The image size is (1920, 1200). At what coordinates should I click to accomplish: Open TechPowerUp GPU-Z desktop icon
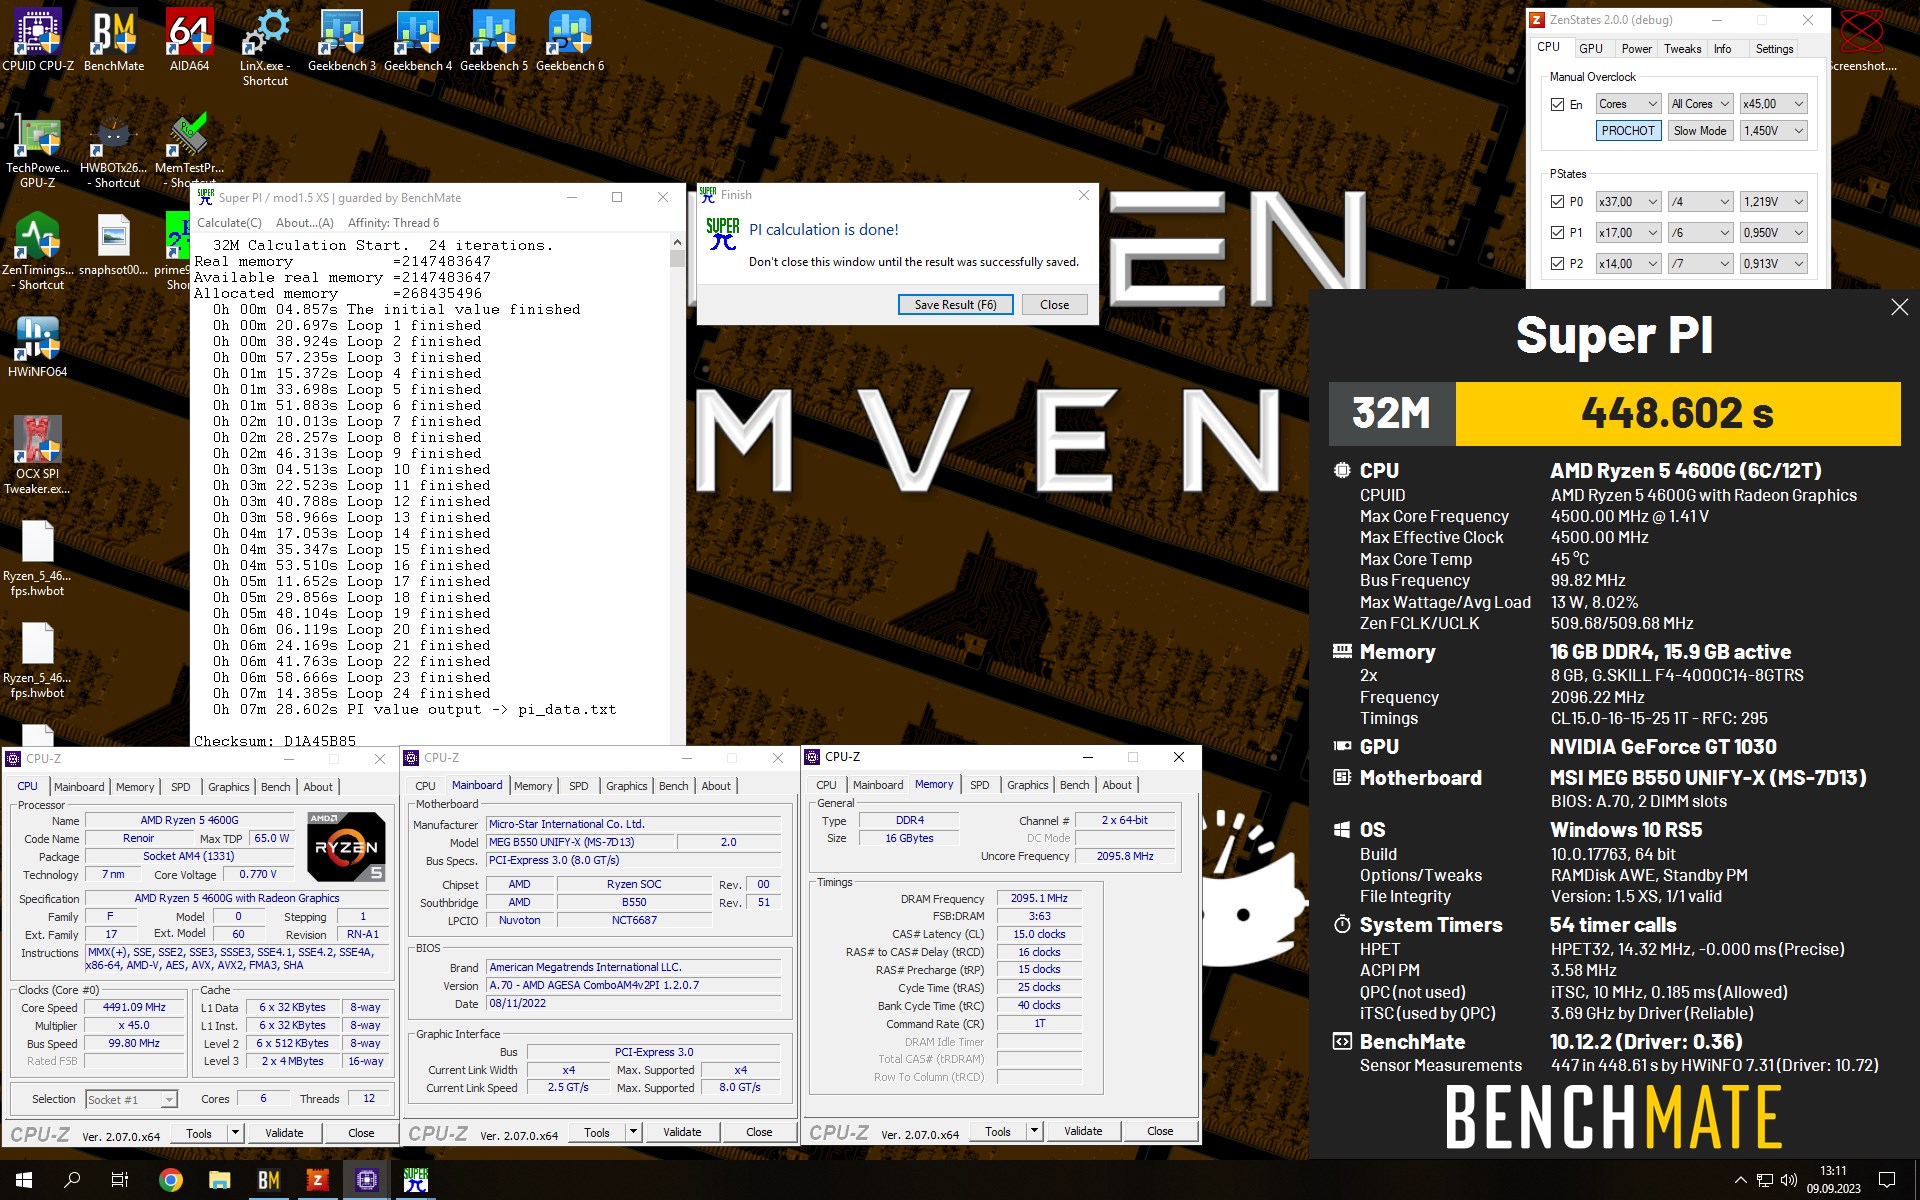click(38, 151)
